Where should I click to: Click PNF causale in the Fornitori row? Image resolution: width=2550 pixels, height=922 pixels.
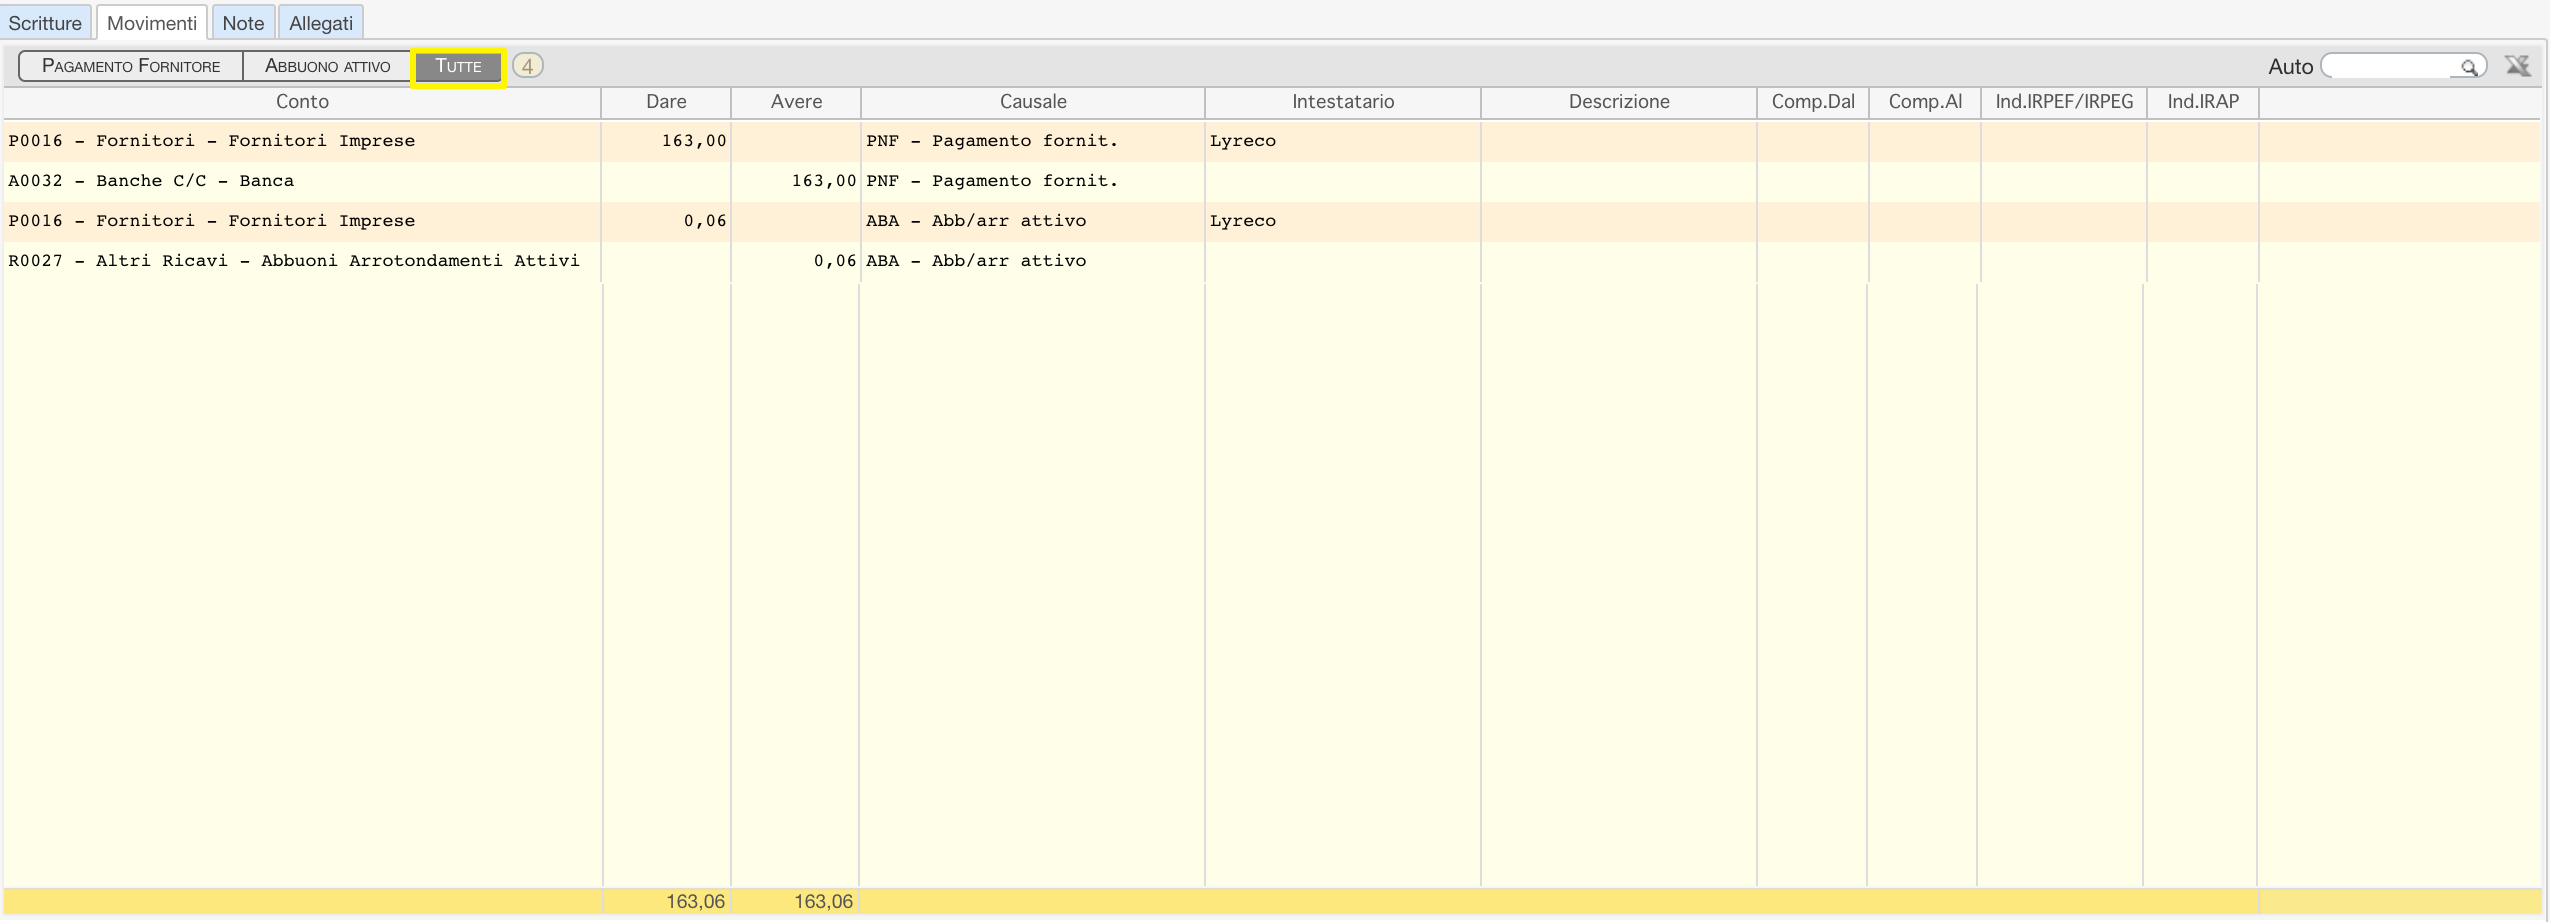tap(992, 141)
